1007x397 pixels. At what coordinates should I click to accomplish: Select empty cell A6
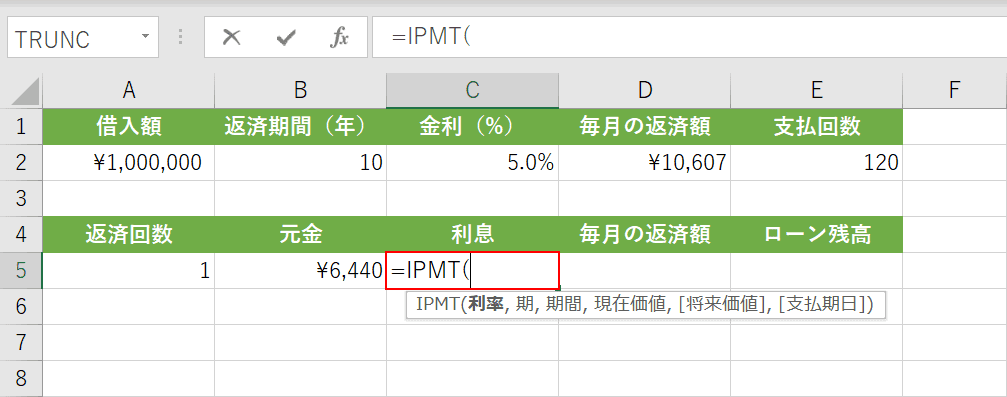[x=128, y=306]
